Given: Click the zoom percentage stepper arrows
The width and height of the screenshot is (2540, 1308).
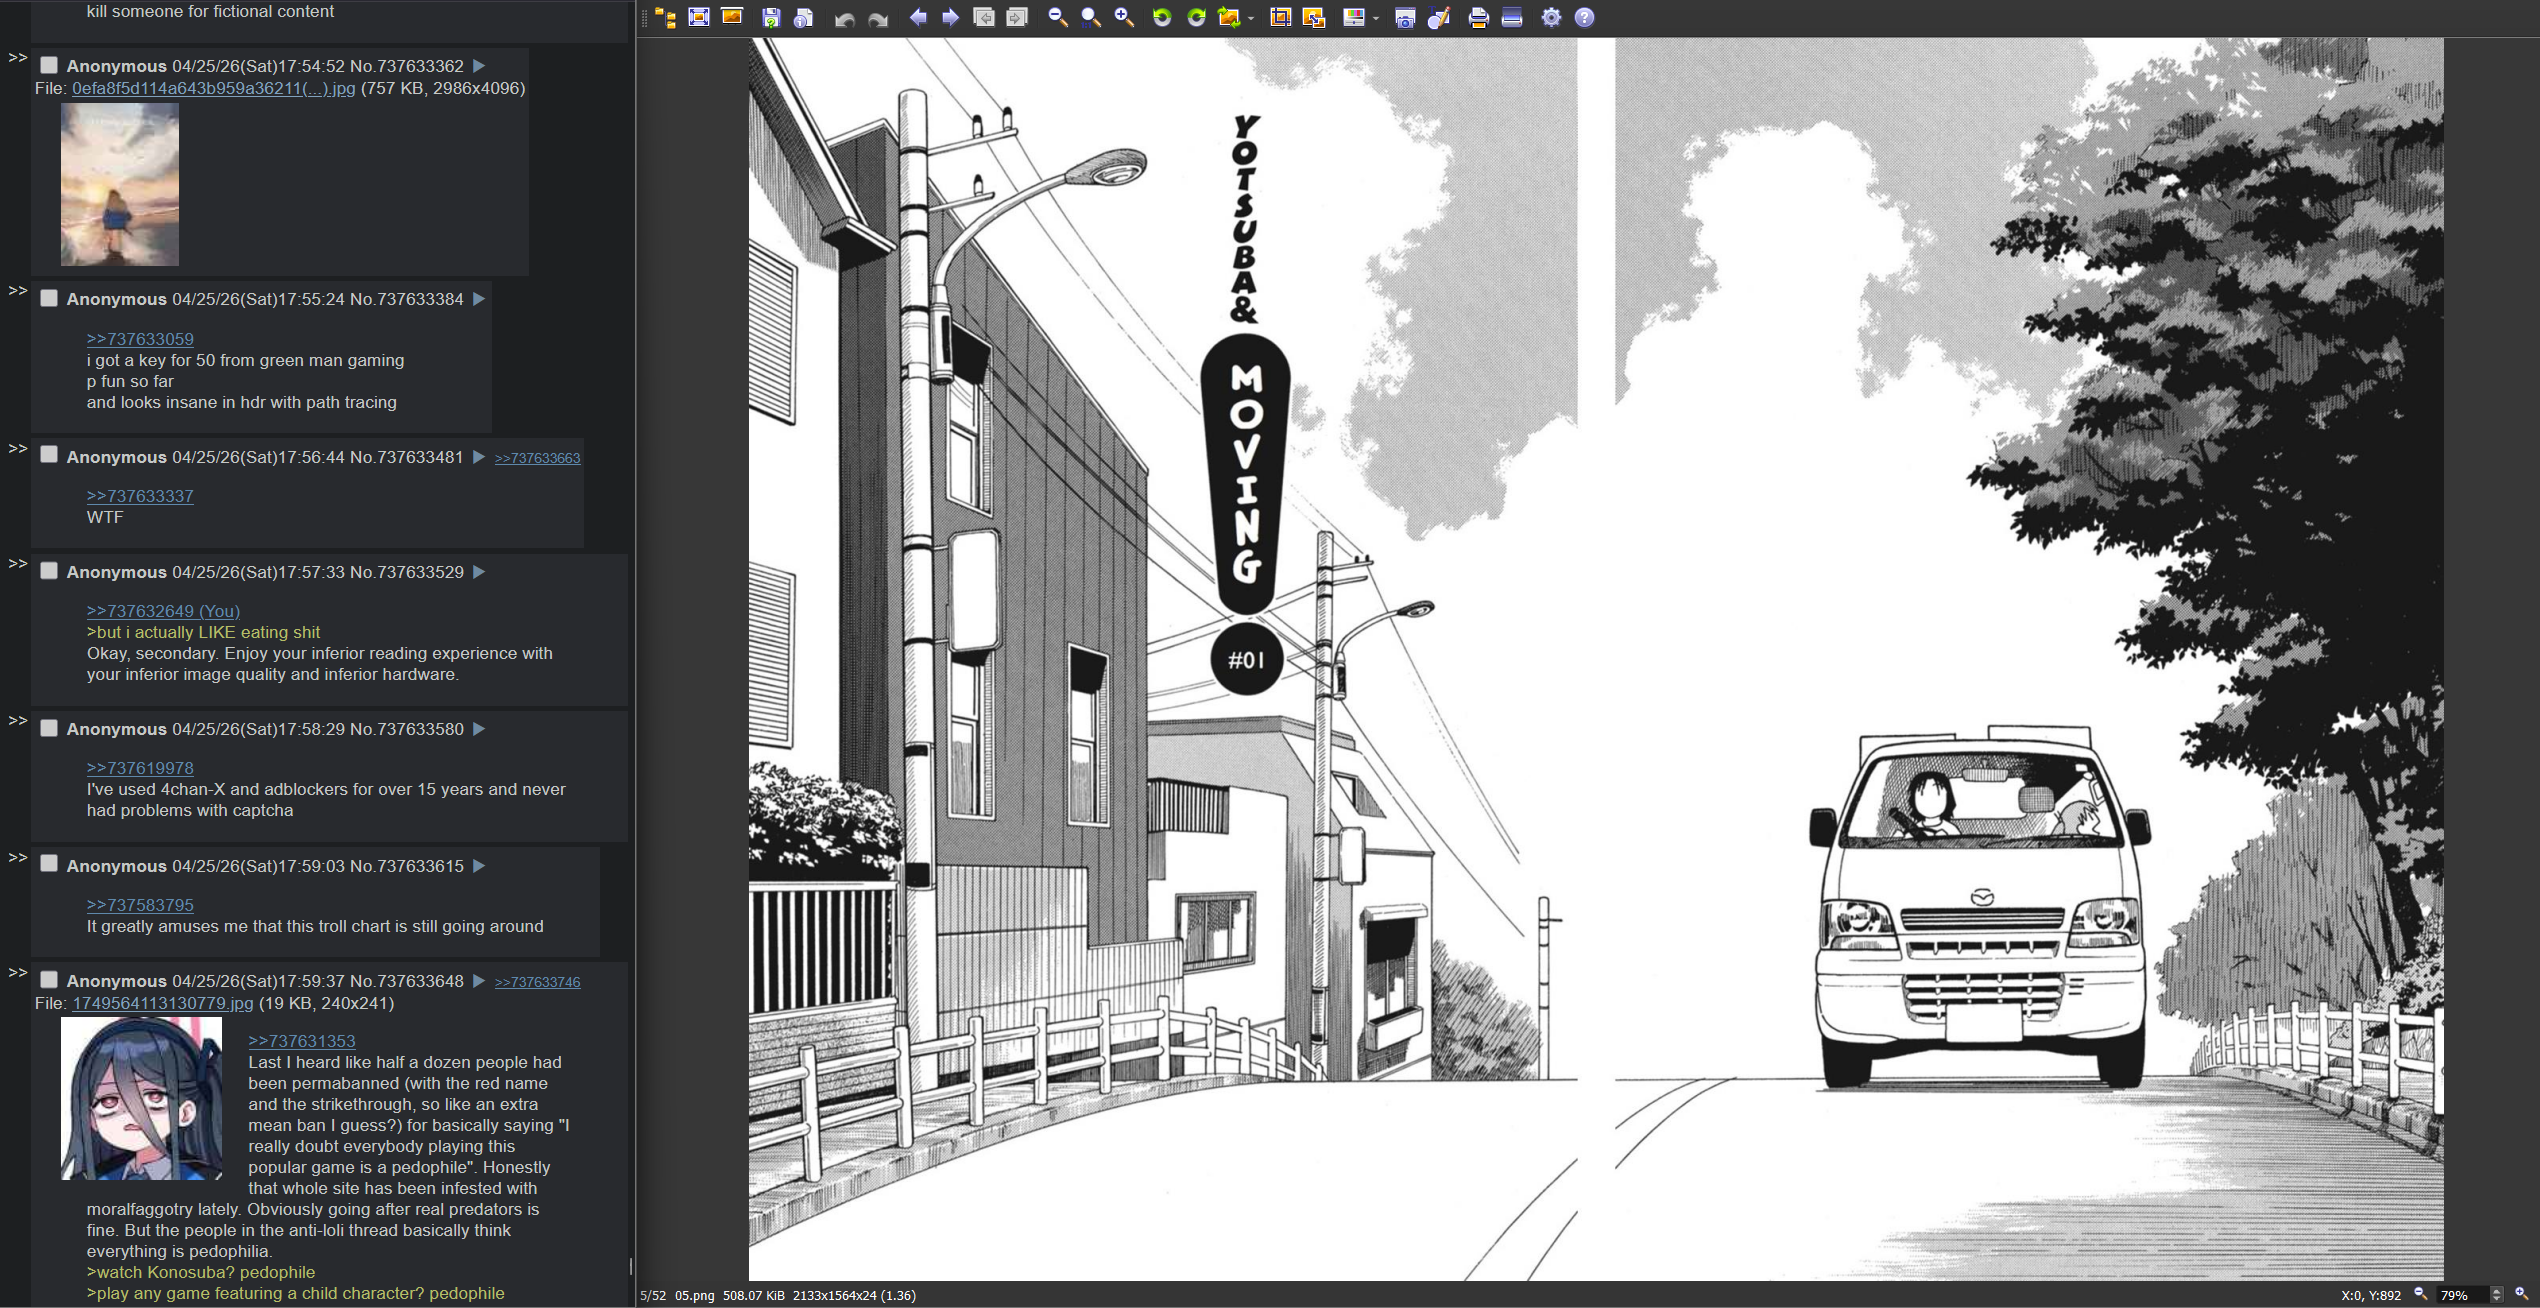Looking at the screenshot, I should [x=2496, y=1295].
